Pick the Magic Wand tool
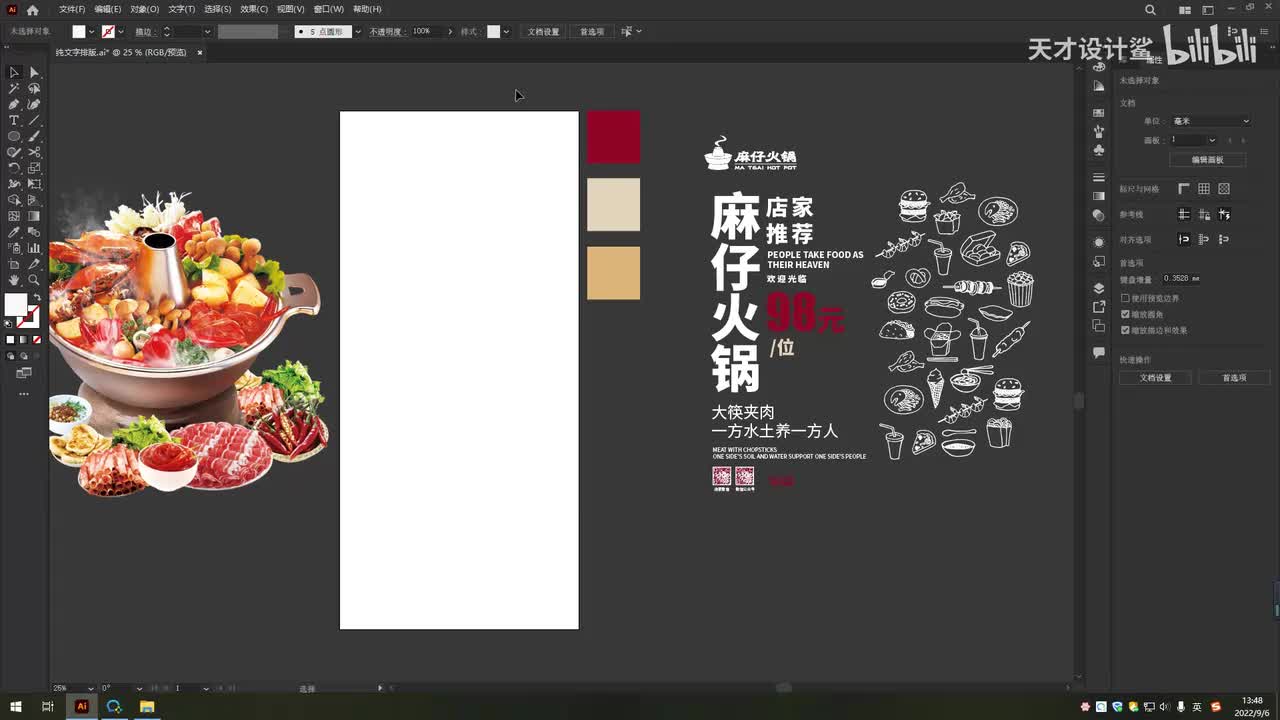This screenshot has height=720, width=1280. click(x=14, y=88)
